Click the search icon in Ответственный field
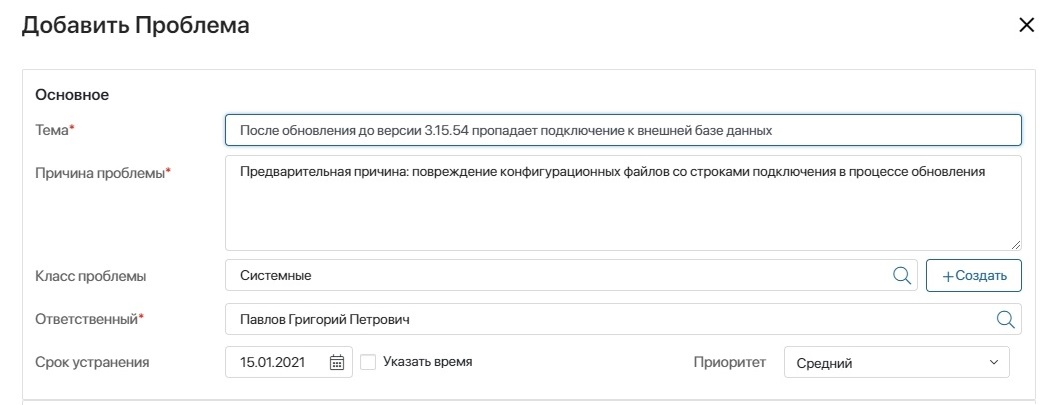The height and width of the screenshot is (405, 1040). click(1006, 319)
